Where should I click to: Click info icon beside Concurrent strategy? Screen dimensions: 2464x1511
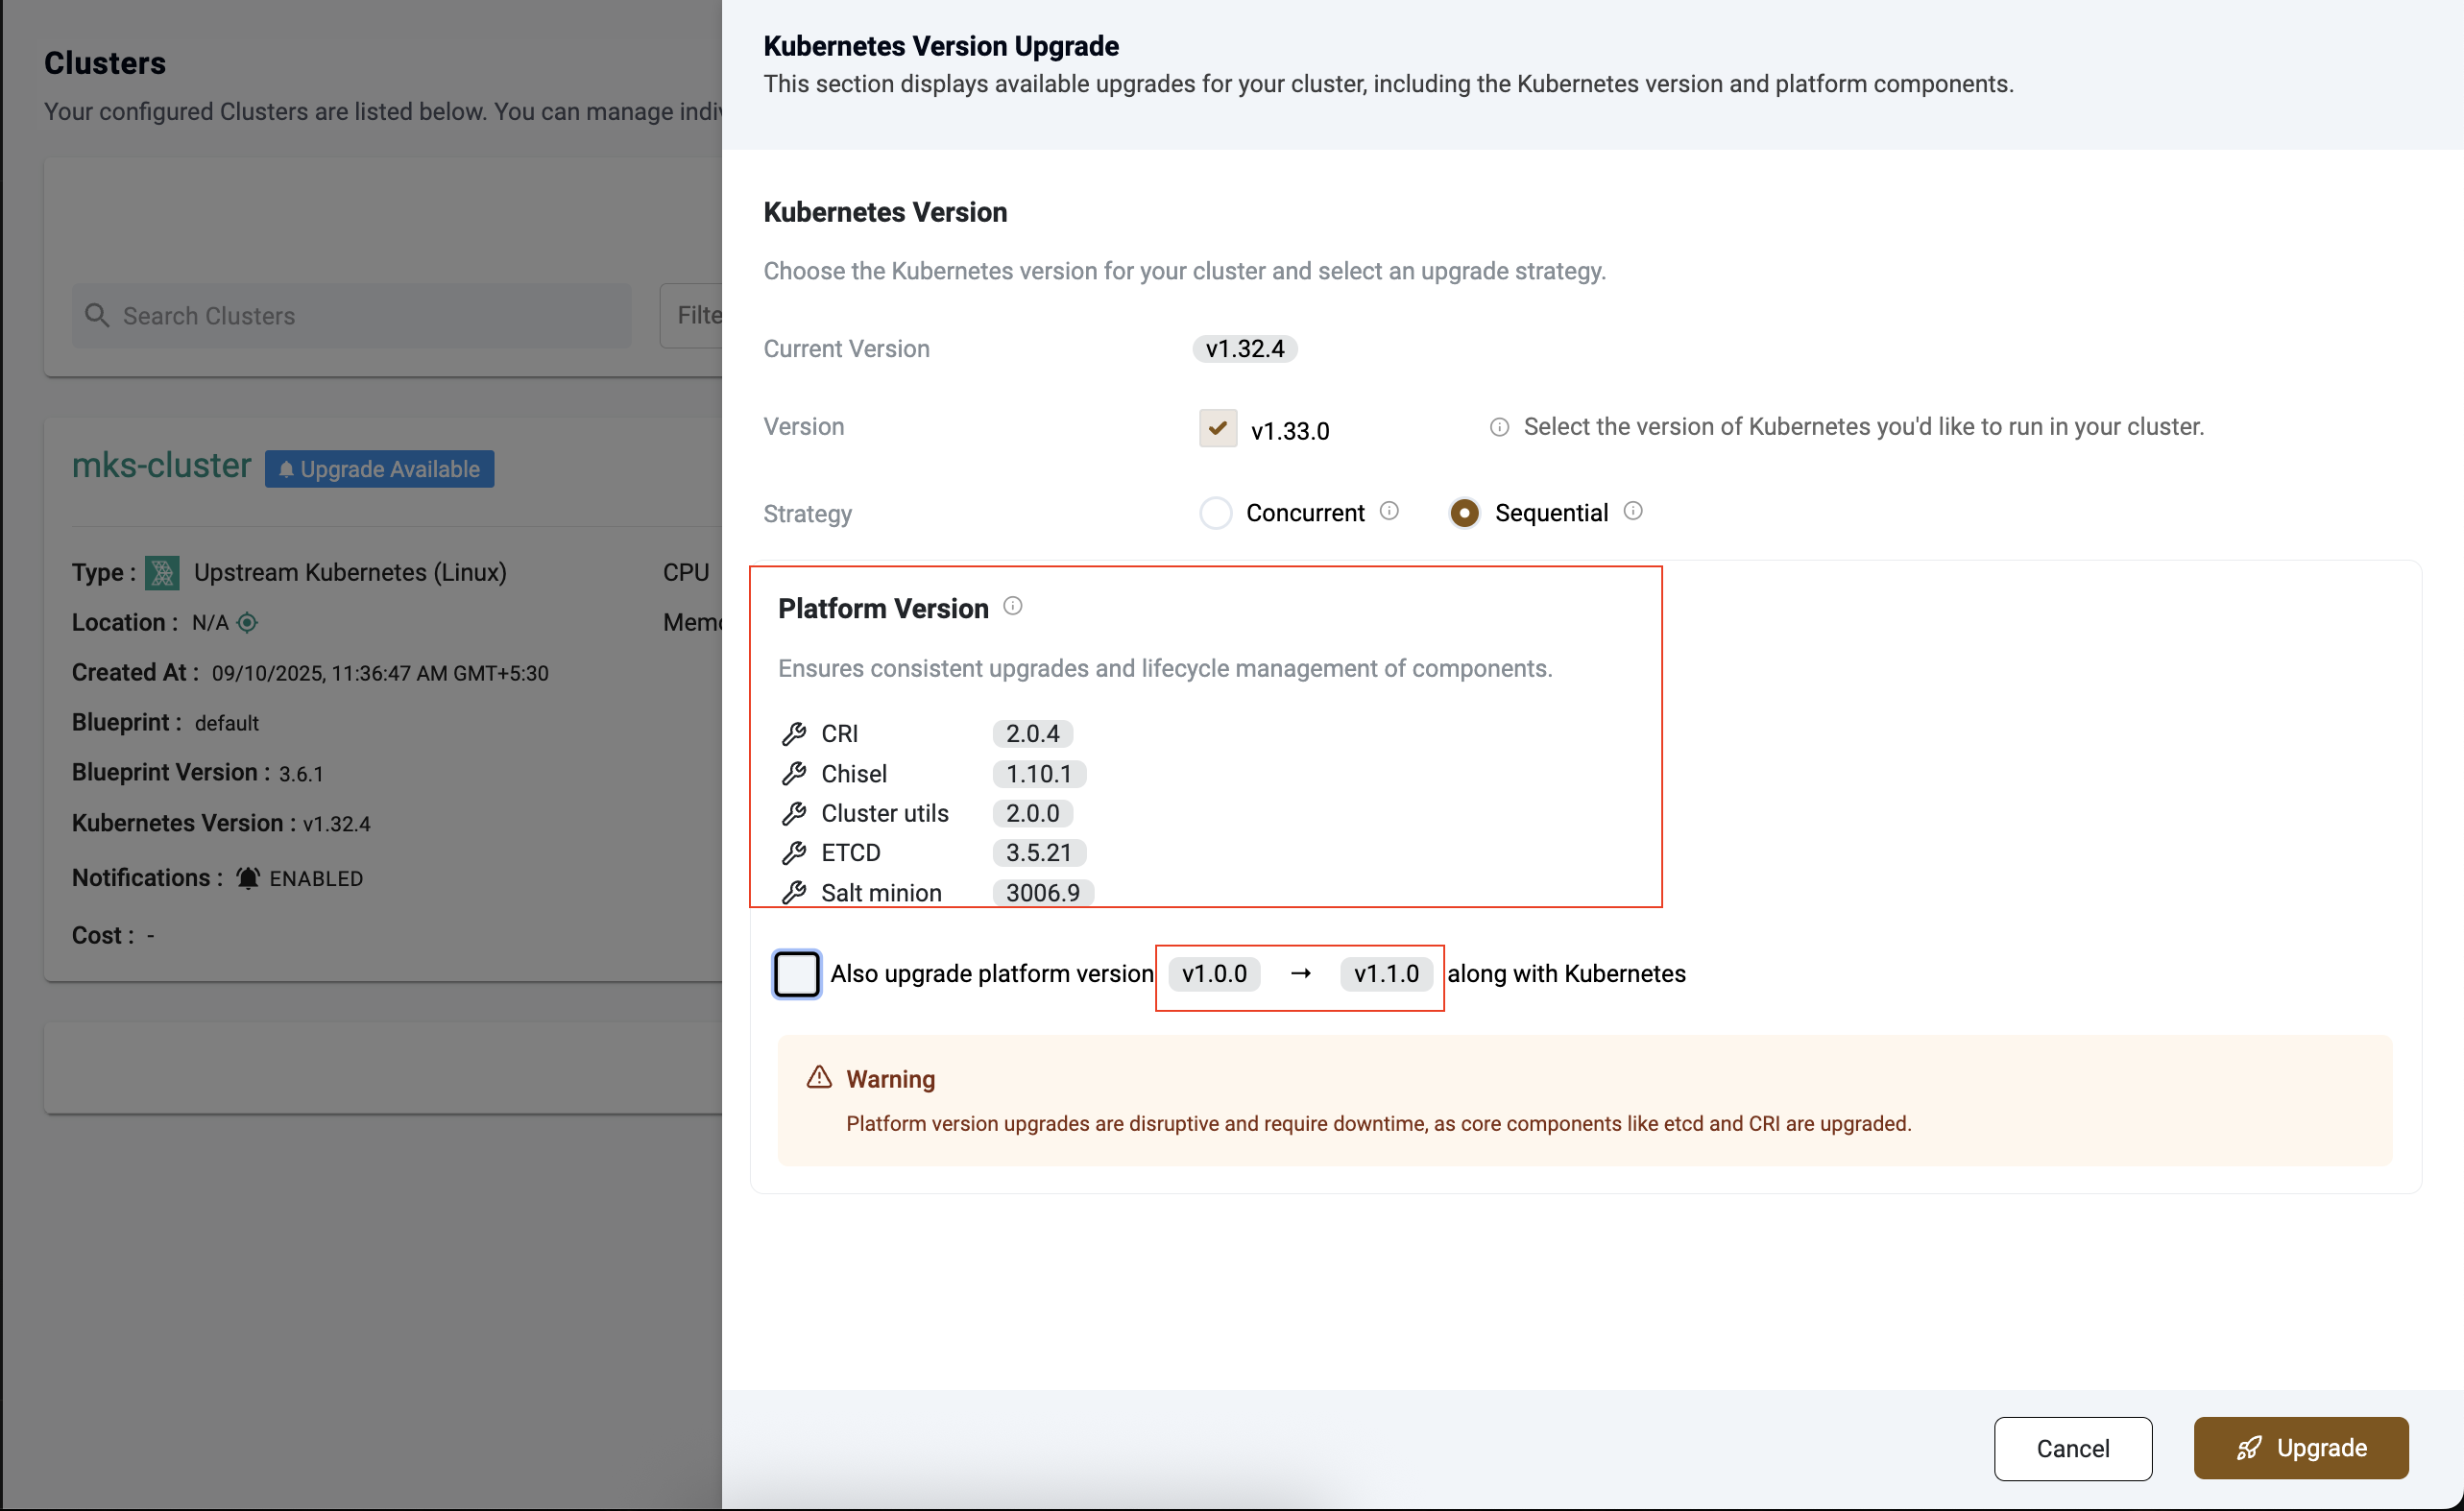click(x=1389, y=511)
